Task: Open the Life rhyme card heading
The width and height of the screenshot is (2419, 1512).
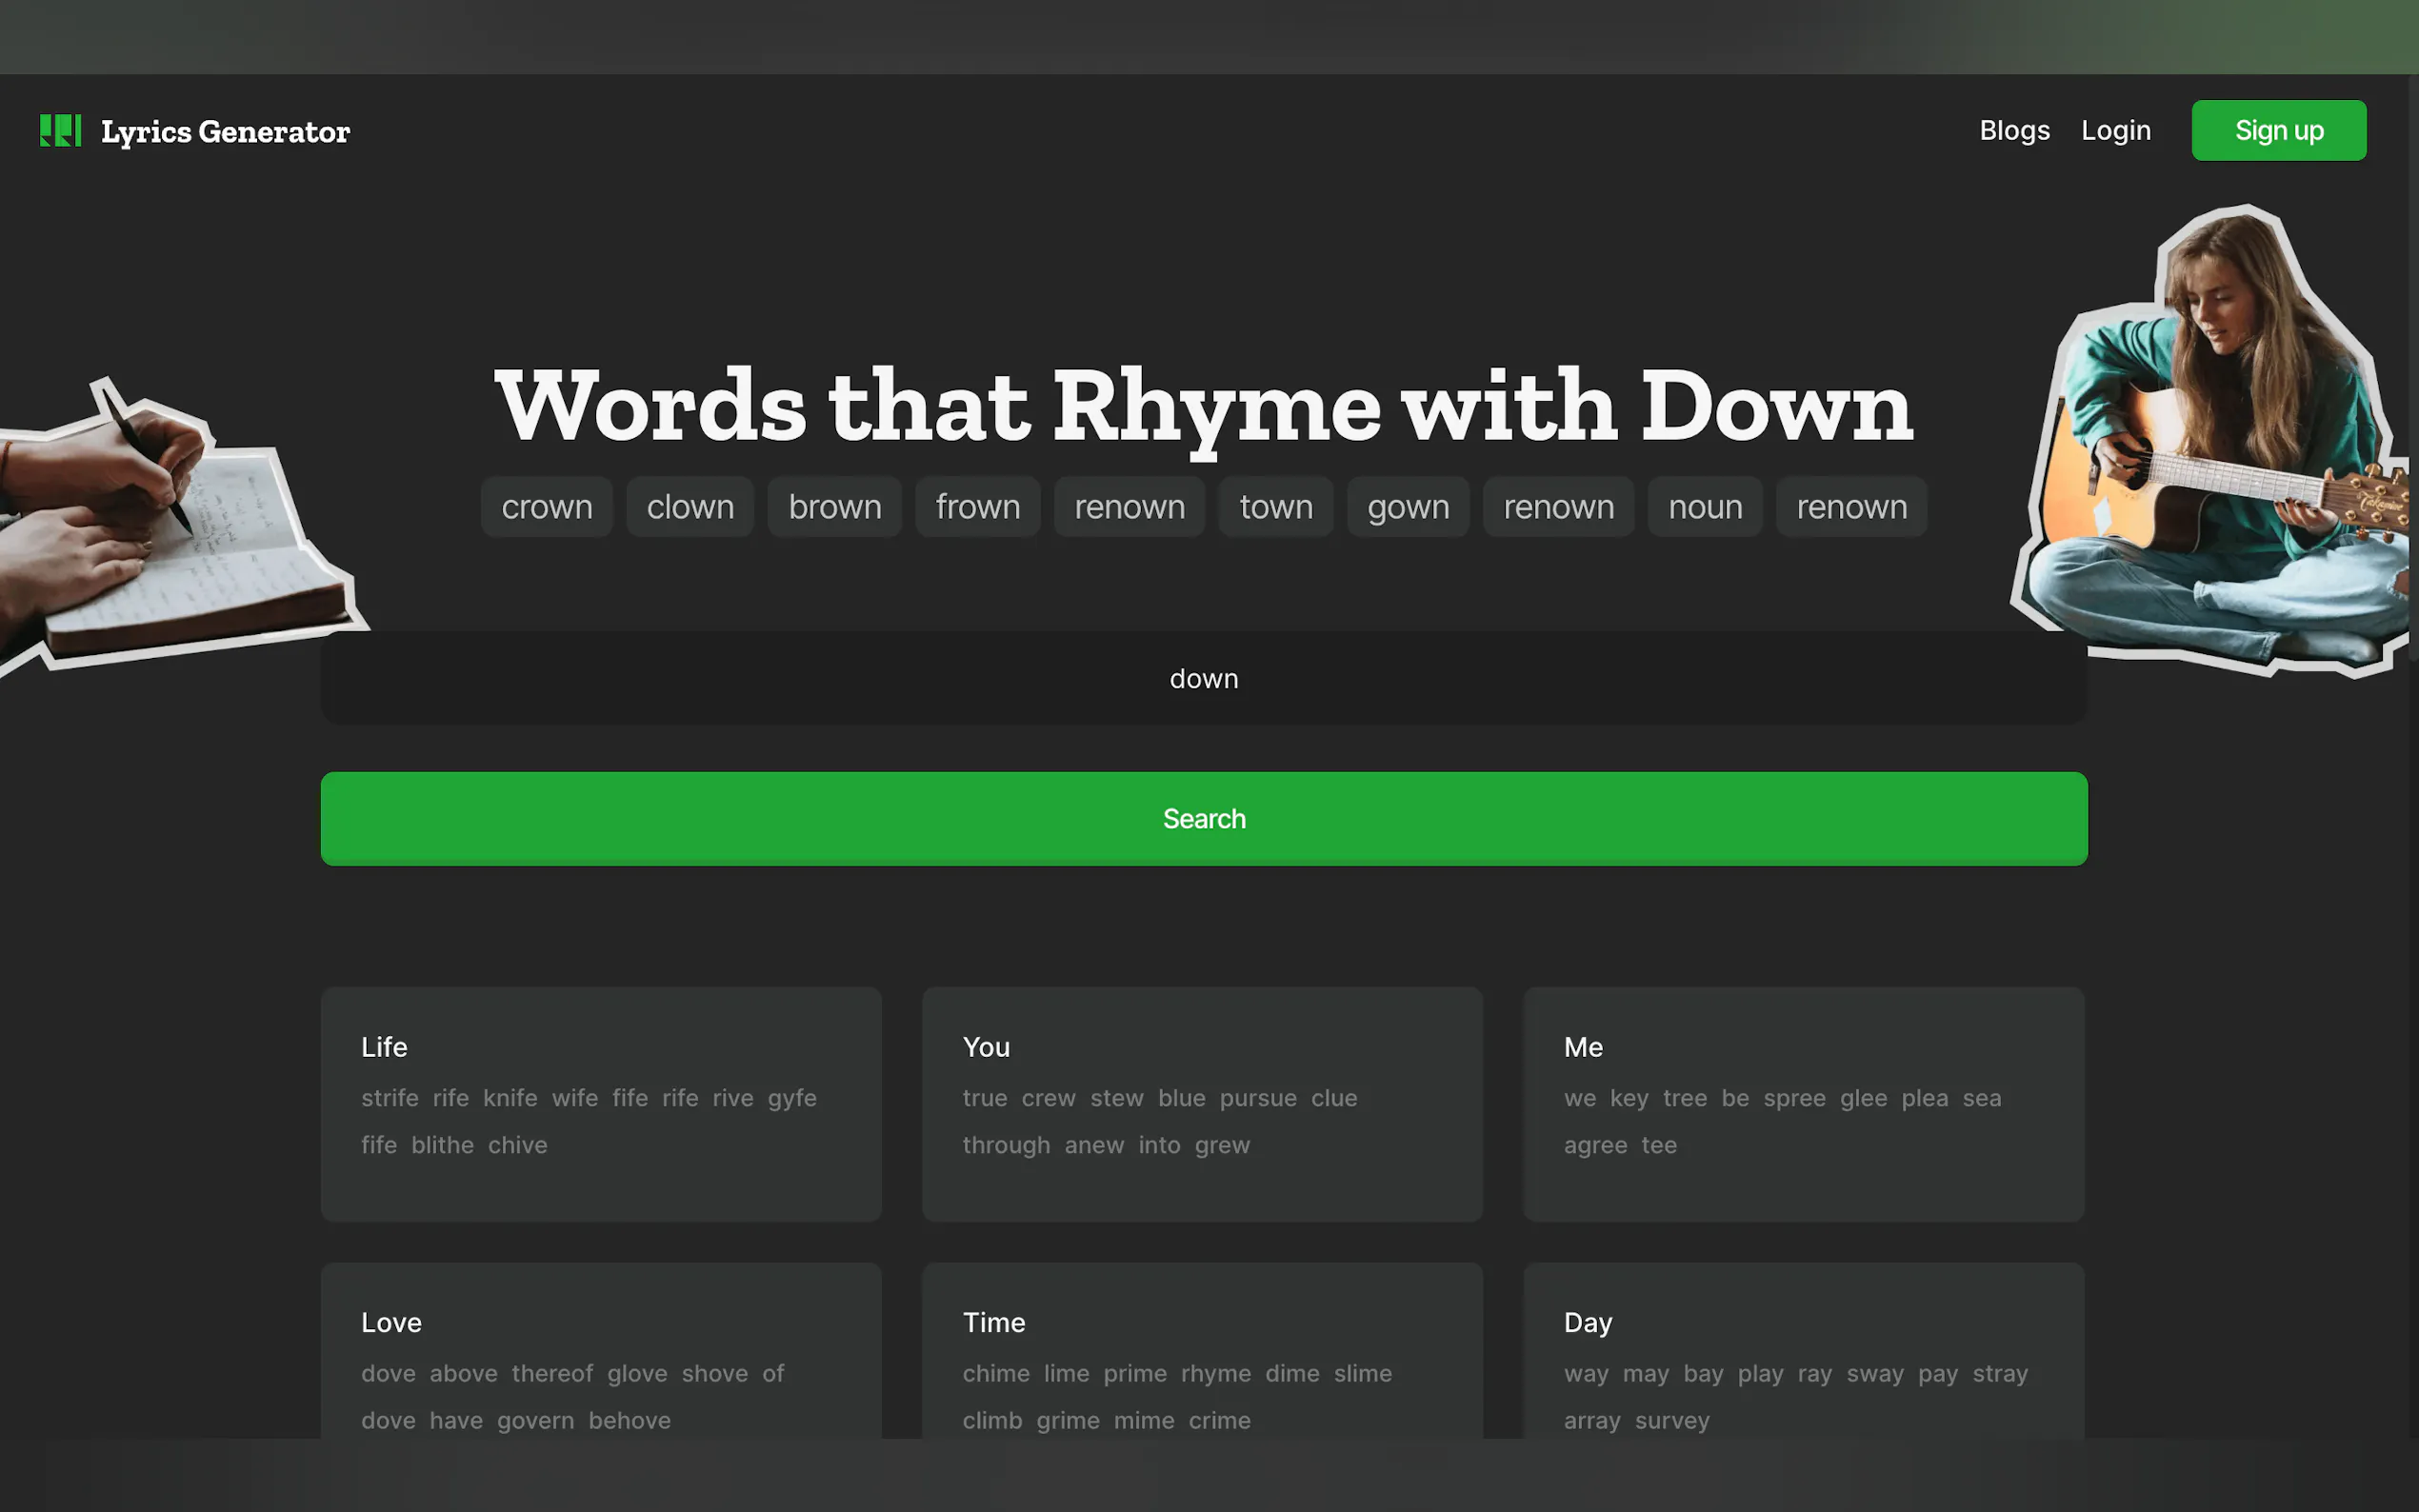Action: (x=384, y=1047)
